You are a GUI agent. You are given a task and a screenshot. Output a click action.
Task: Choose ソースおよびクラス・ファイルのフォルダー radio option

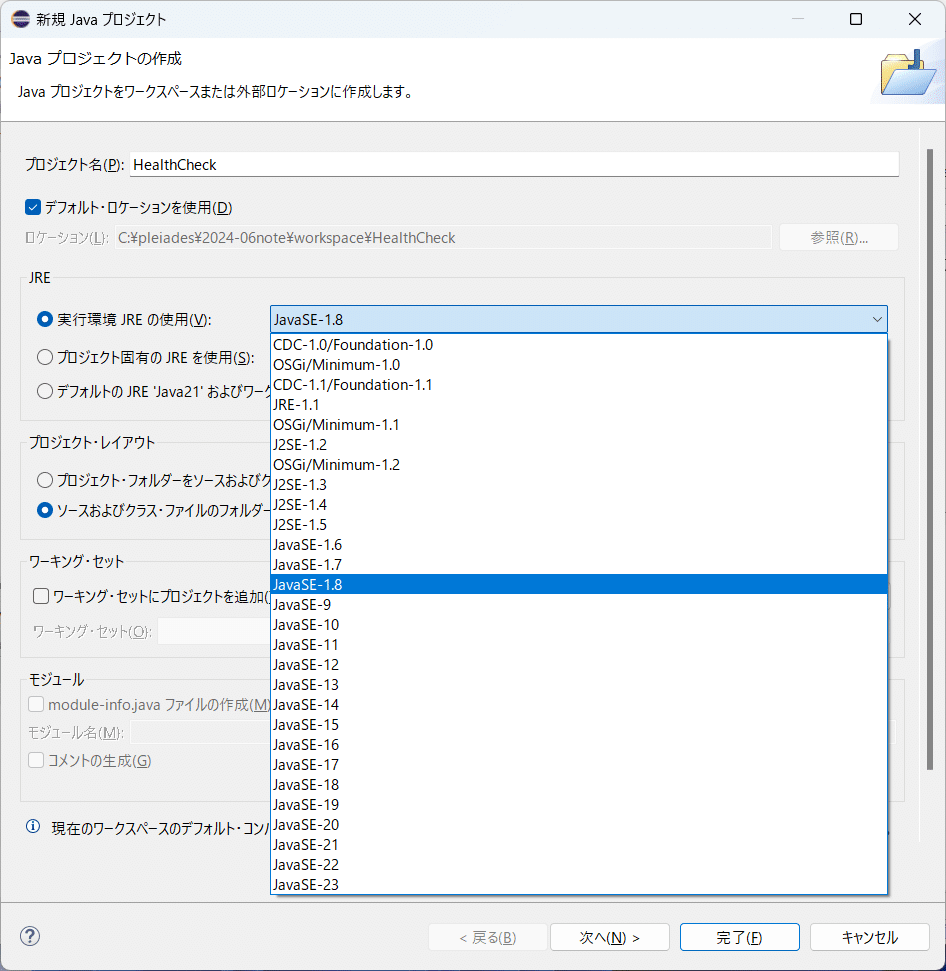click(x=45, y=510)
